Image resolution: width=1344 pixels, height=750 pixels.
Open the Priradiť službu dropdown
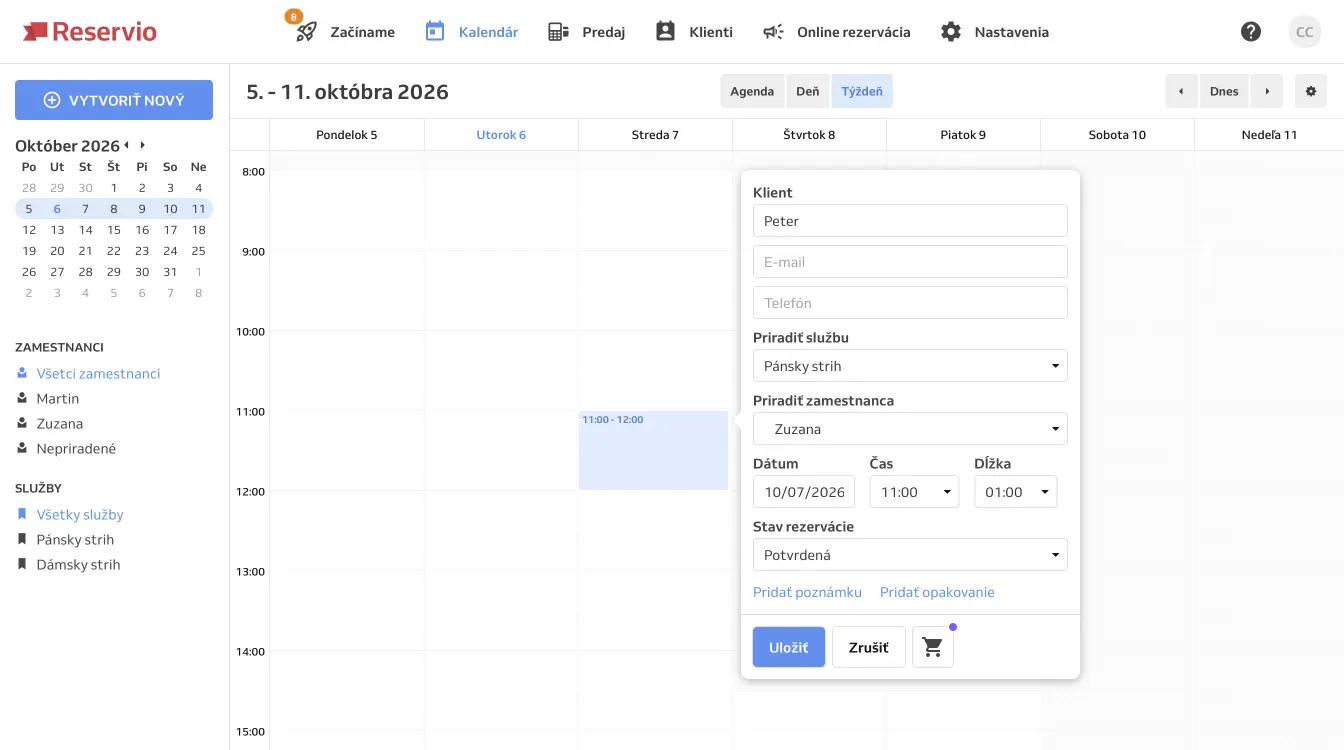click(x=910, y=366)
